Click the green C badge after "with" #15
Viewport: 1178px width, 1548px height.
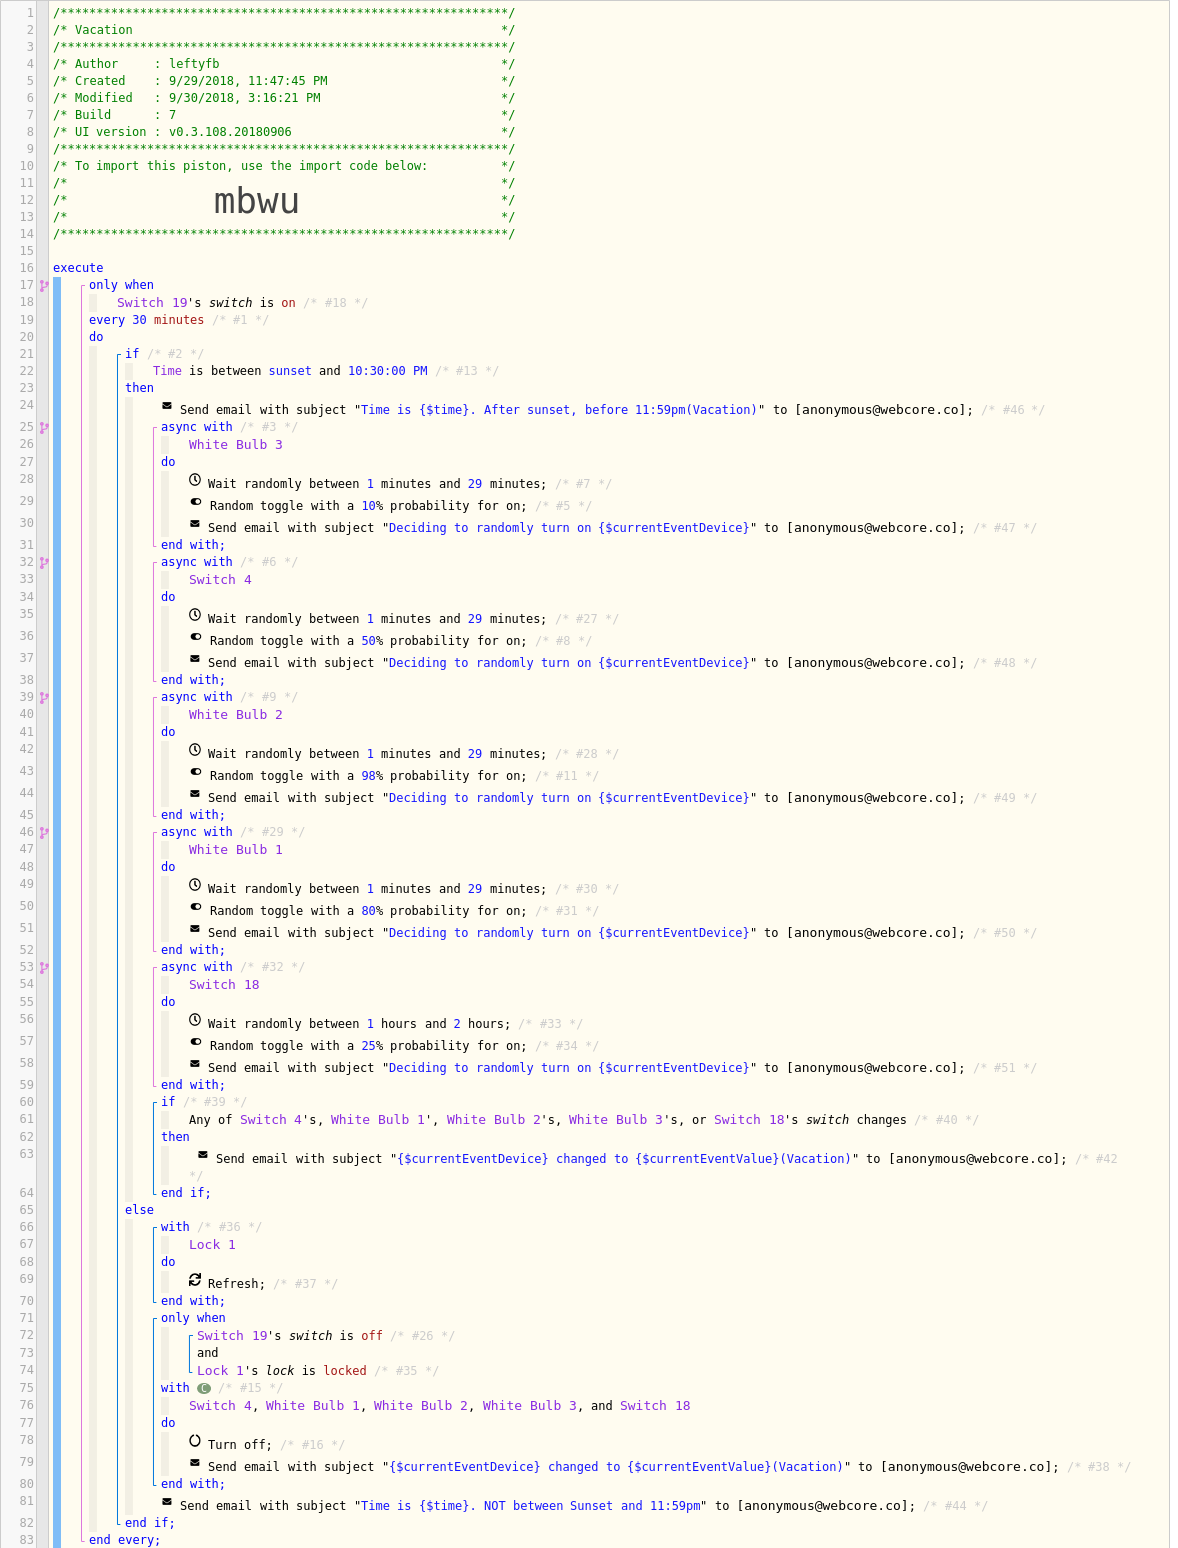[204, 1388]
